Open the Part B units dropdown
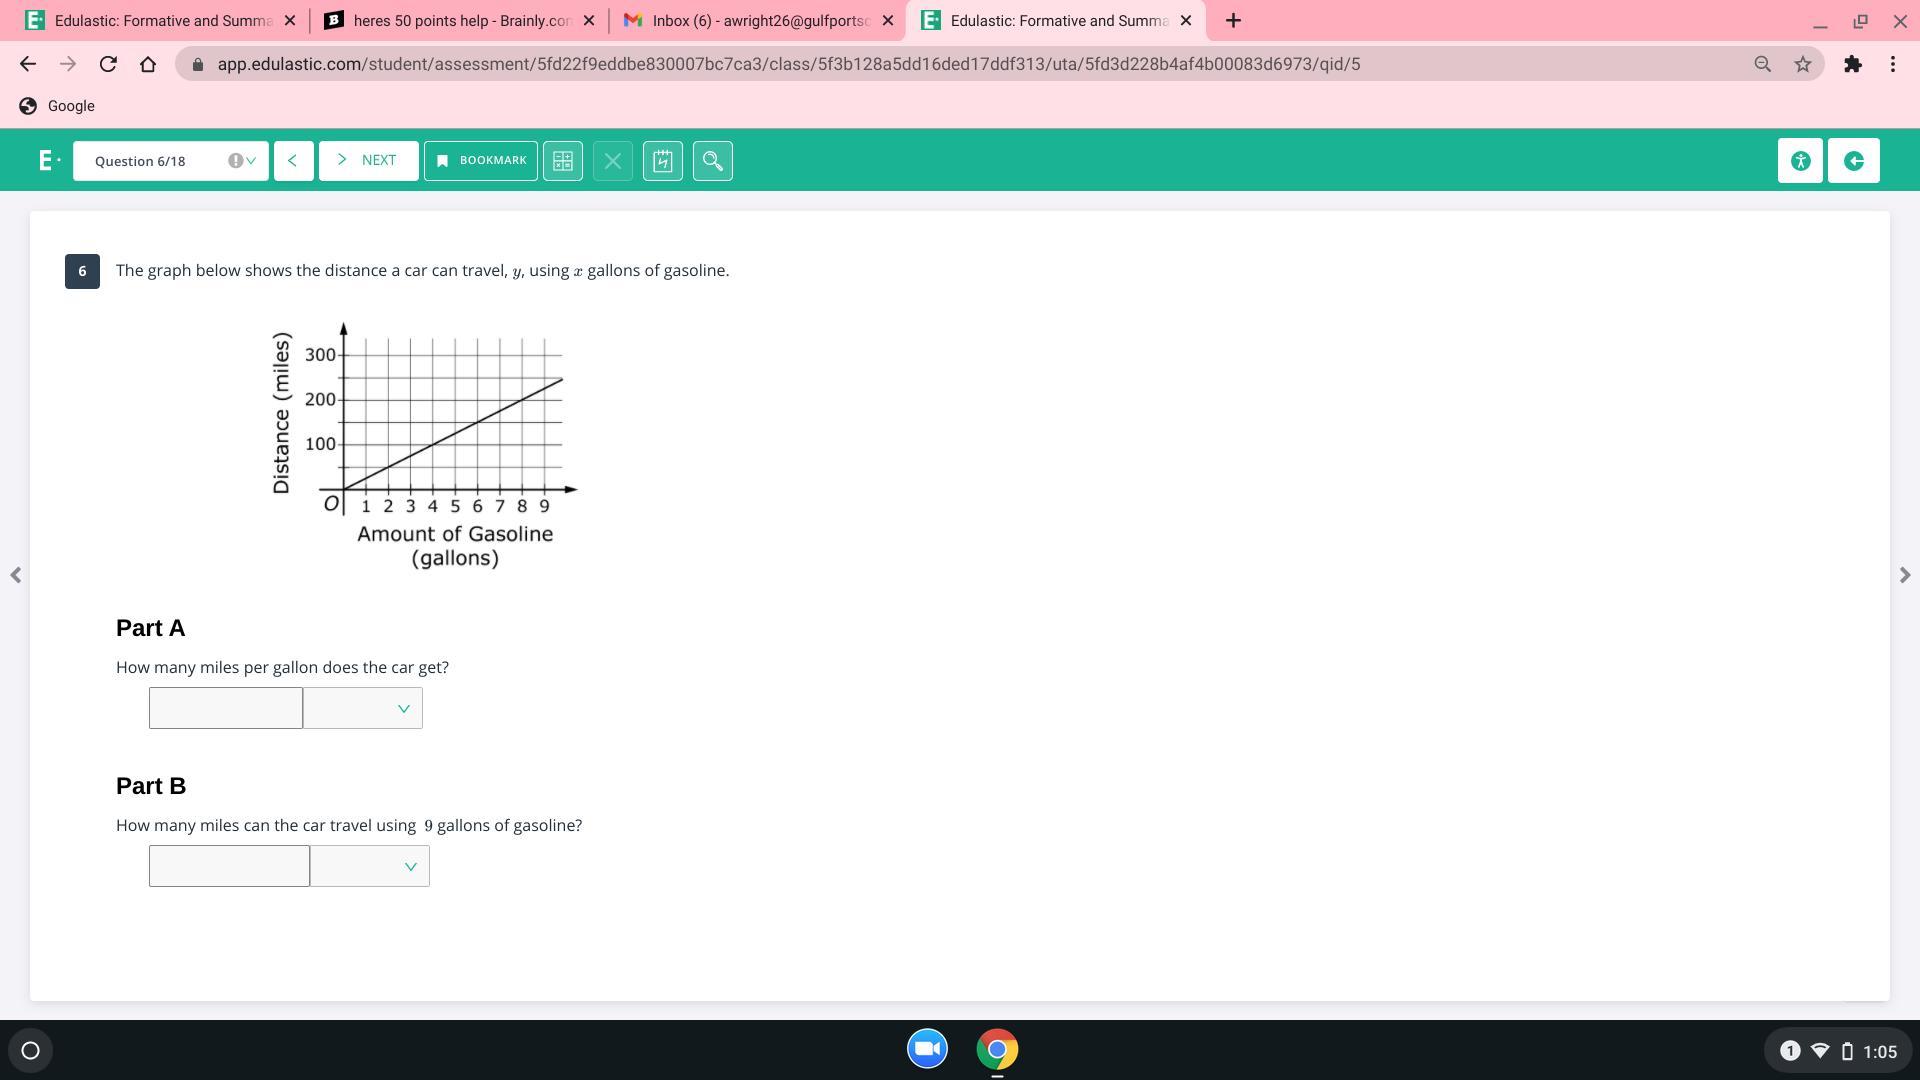Screen dimensions: 1920x1080 [370, 866]
